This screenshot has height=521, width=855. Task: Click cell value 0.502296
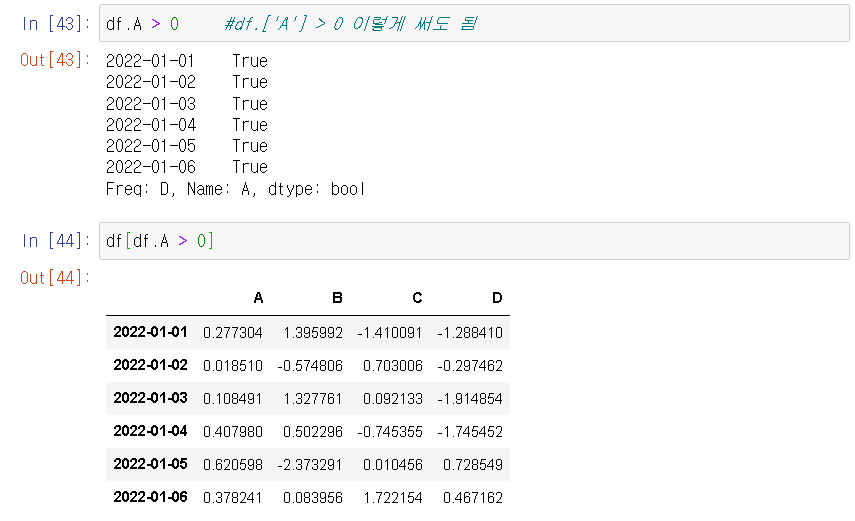(313, 432)
